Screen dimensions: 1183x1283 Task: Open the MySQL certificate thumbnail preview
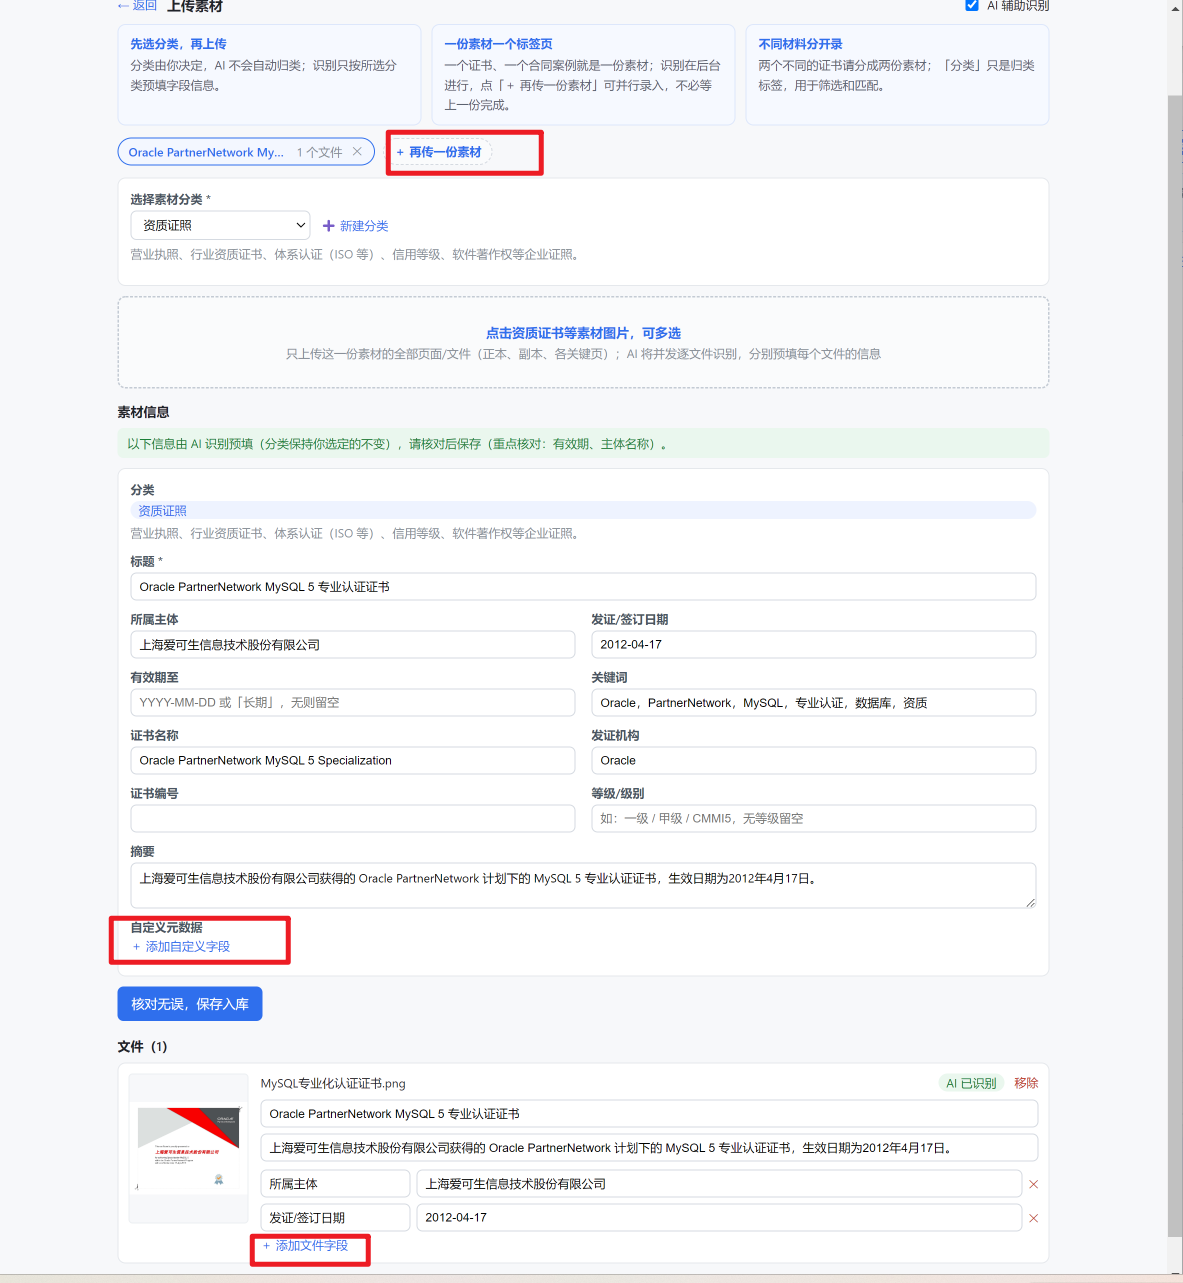pyautogui.click(x=188, y=1148)
